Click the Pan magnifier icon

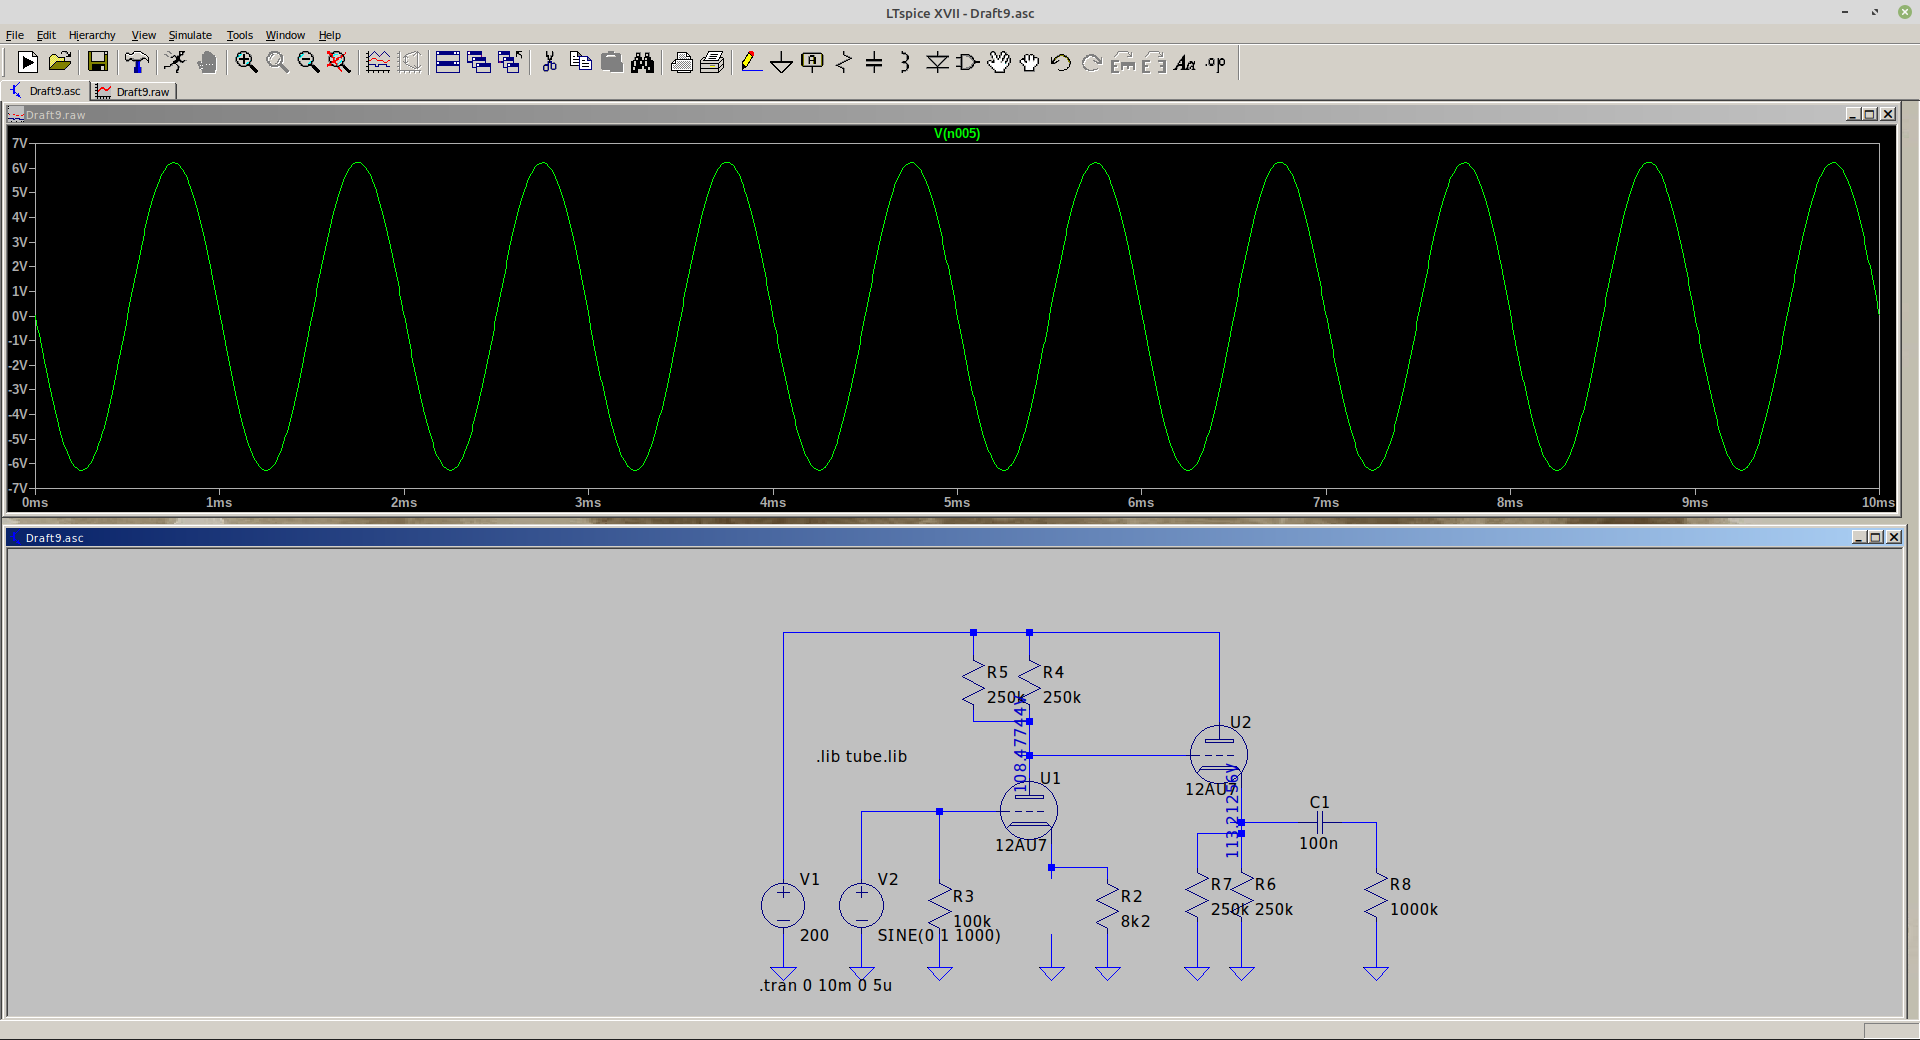point(277,62)
